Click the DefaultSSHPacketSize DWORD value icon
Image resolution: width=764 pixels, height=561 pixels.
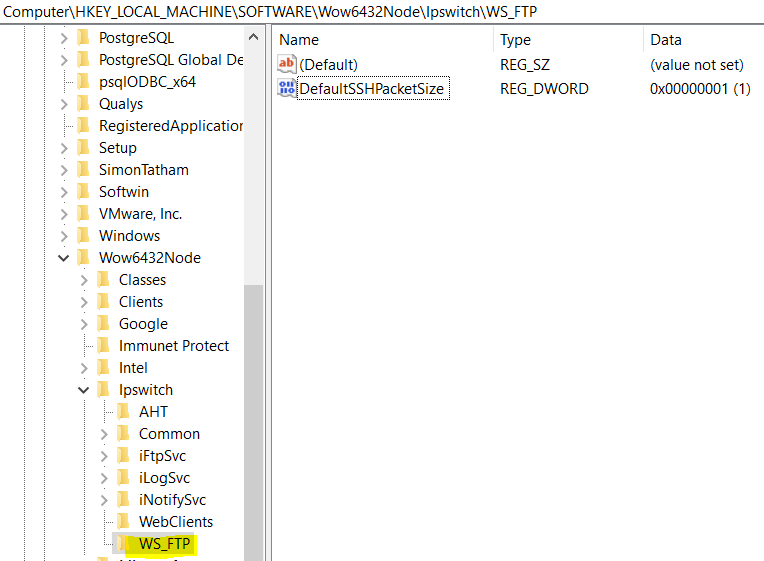tap(287, 89)
